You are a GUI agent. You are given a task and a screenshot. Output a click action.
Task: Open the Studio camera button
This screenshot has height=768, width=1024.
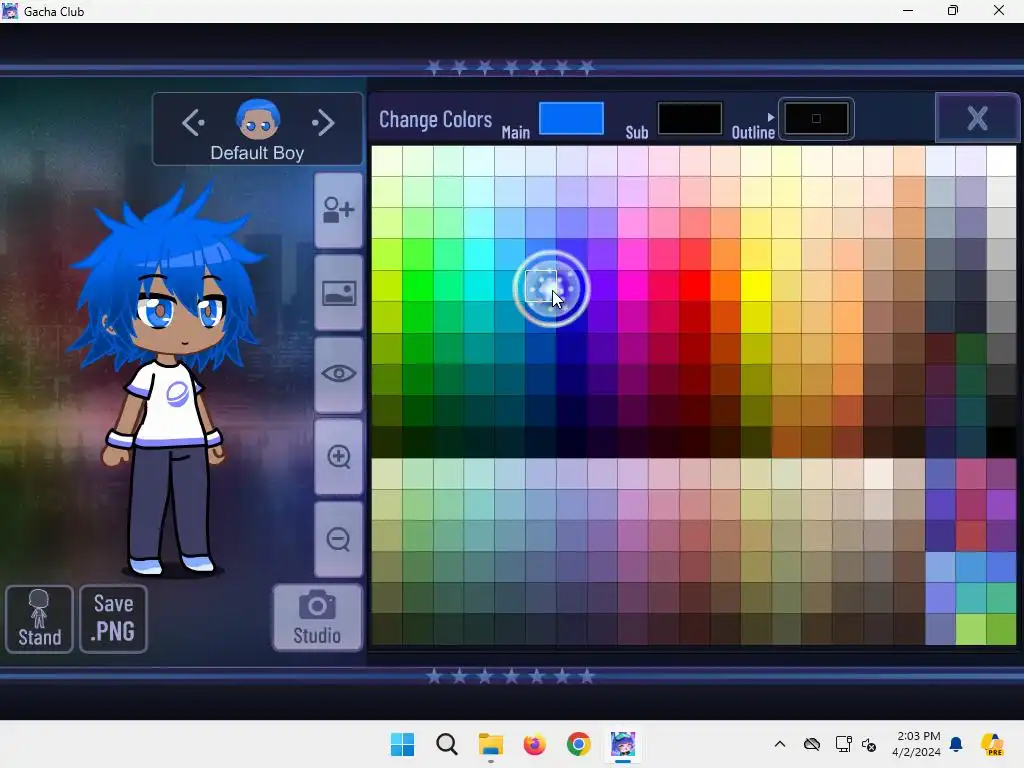coord(317,618)
